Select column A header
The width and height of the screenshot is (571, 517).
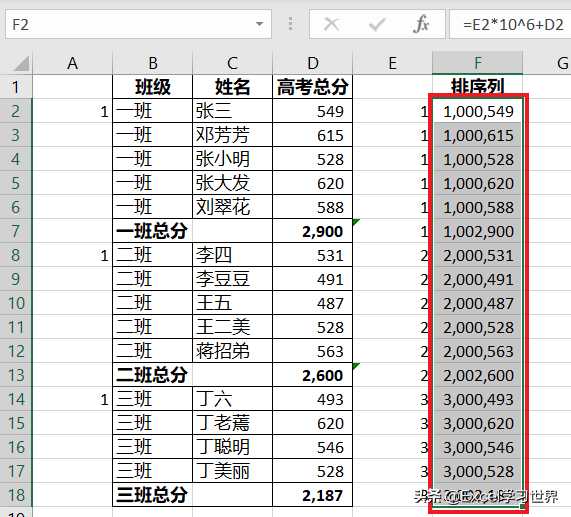coord(72,63)
